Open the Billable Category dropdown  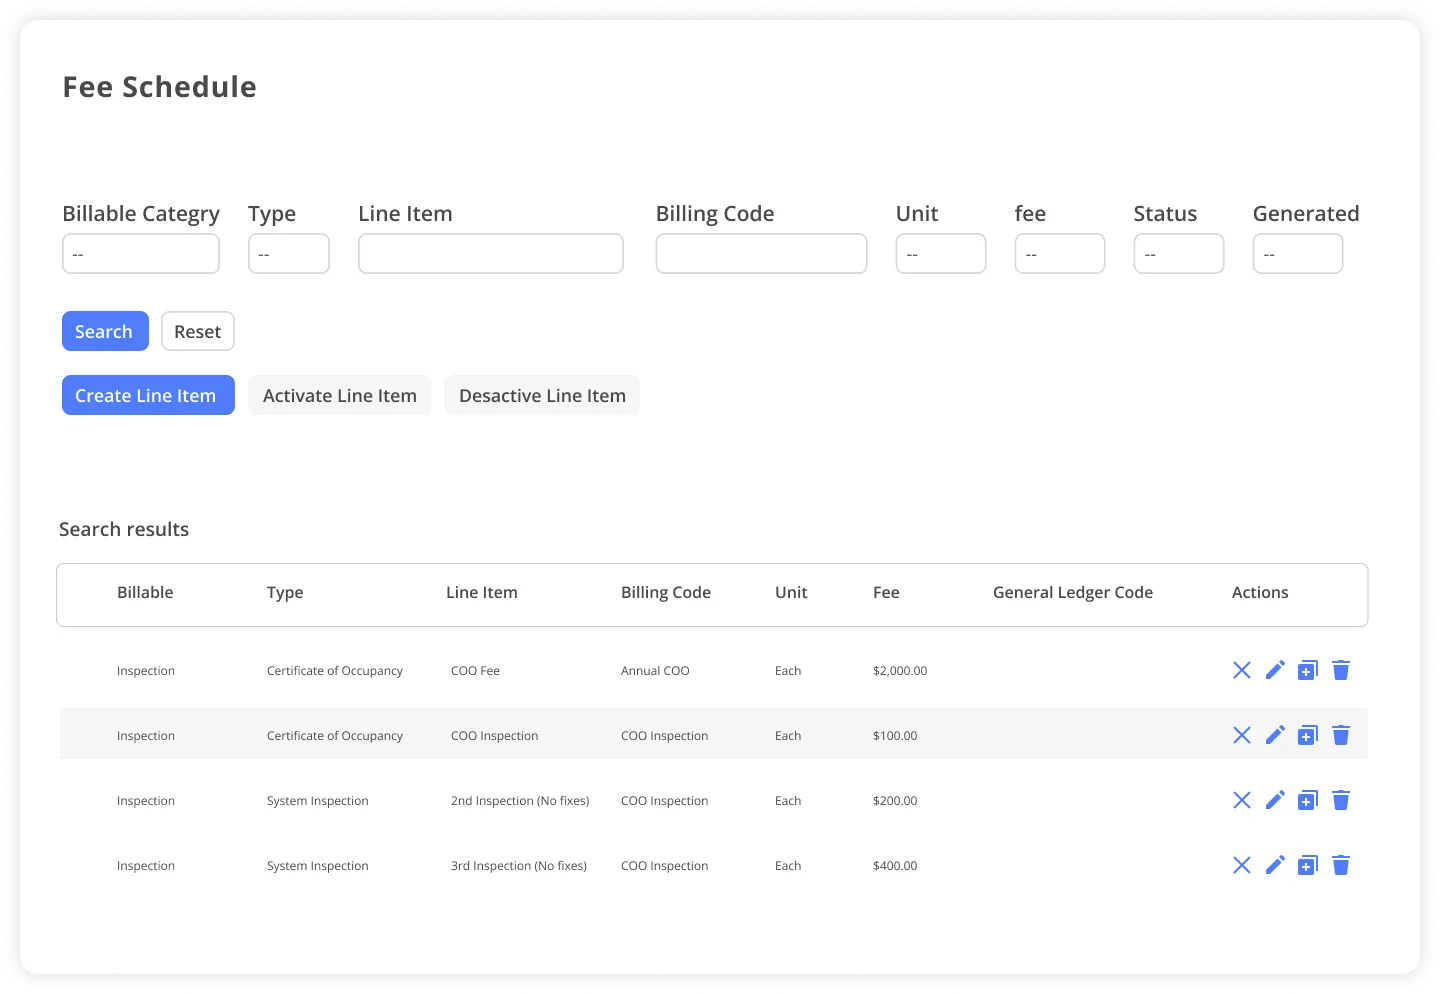[141, 254]
